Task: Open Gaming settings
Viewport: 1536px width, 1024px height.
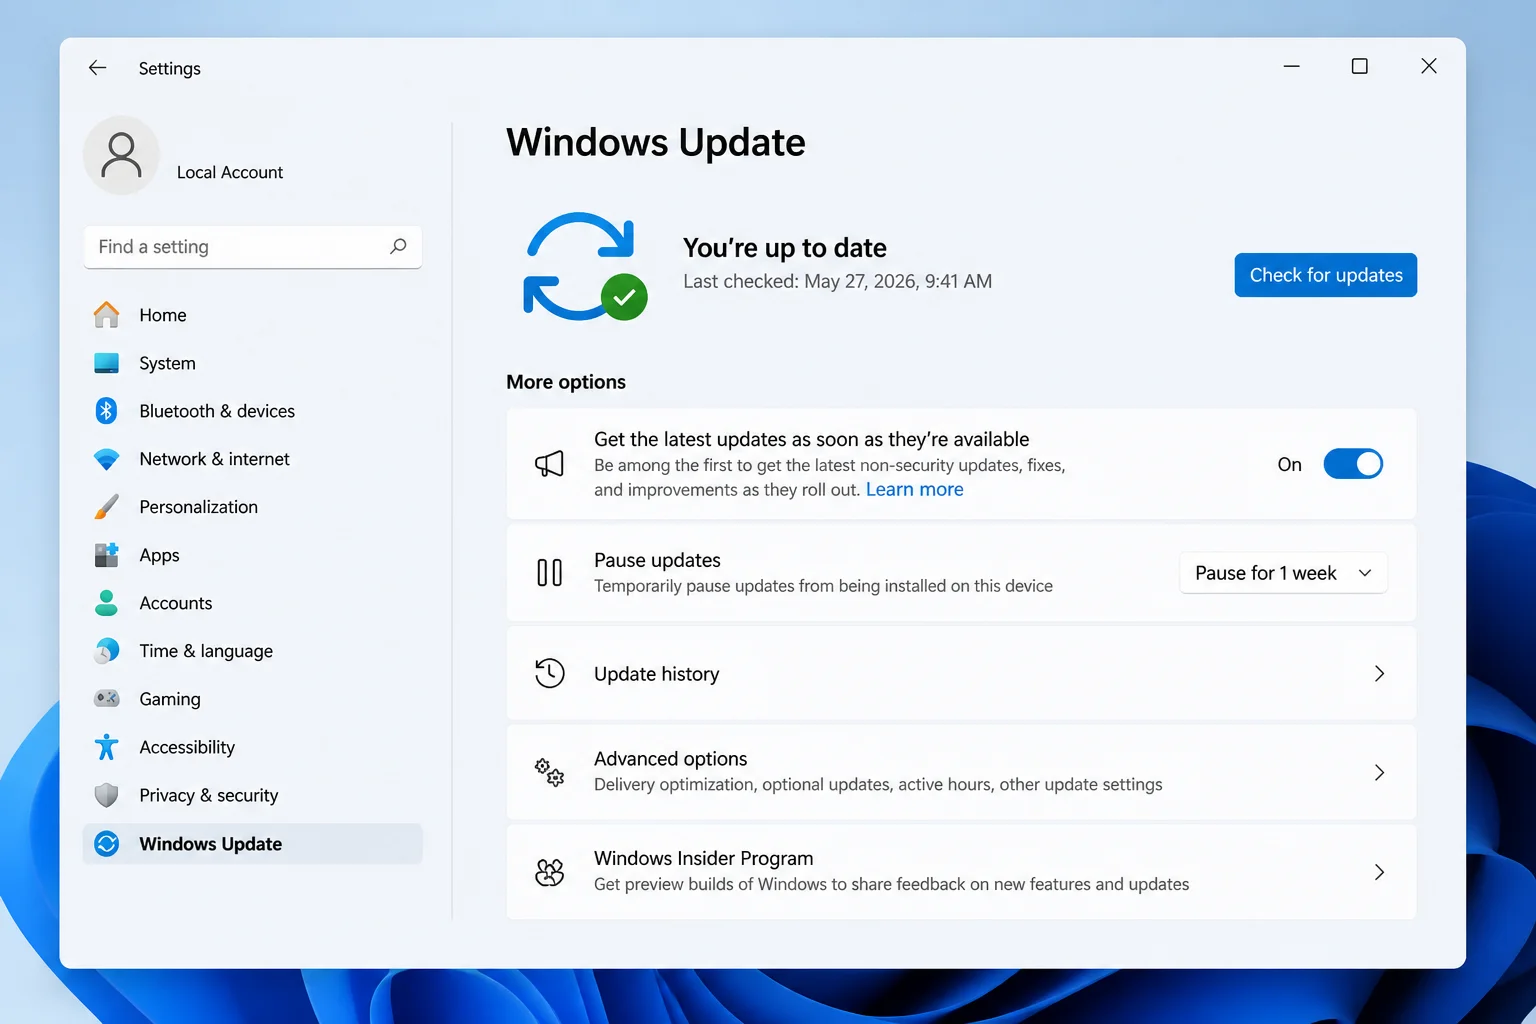Action: pos(253,699)
